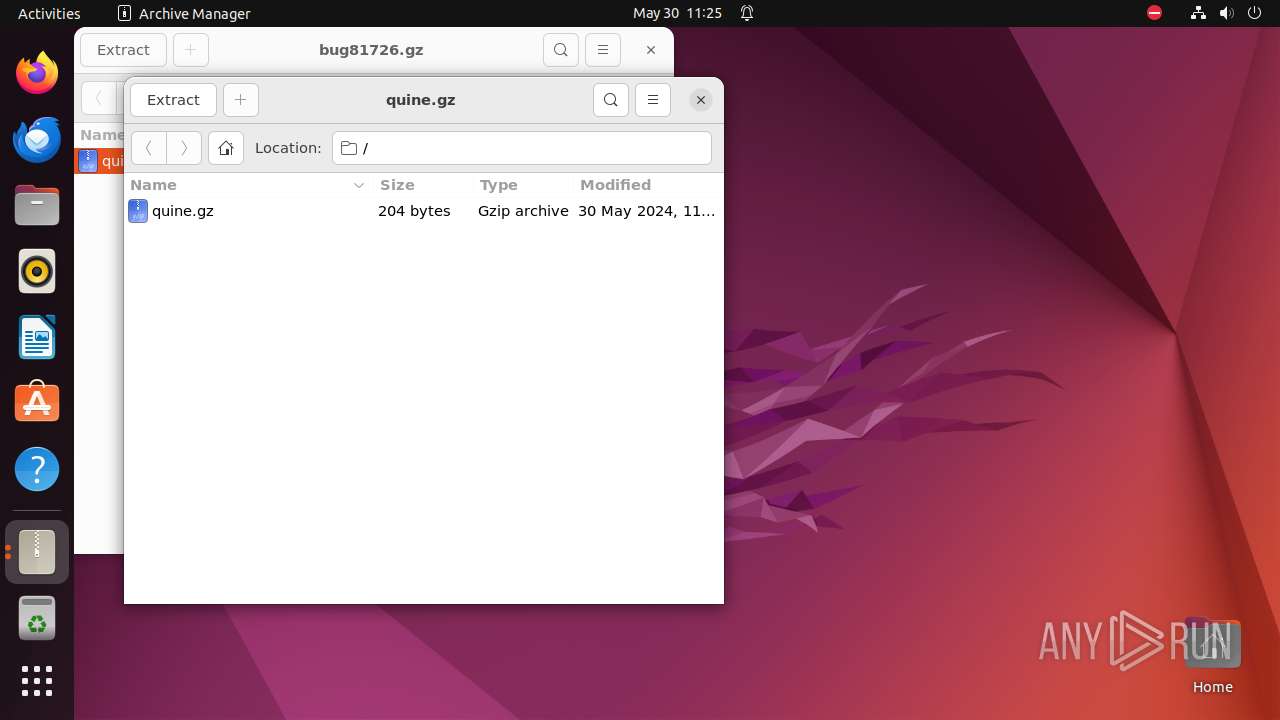
Task: Launch Firefox from dock
Action: pos(37,73)
